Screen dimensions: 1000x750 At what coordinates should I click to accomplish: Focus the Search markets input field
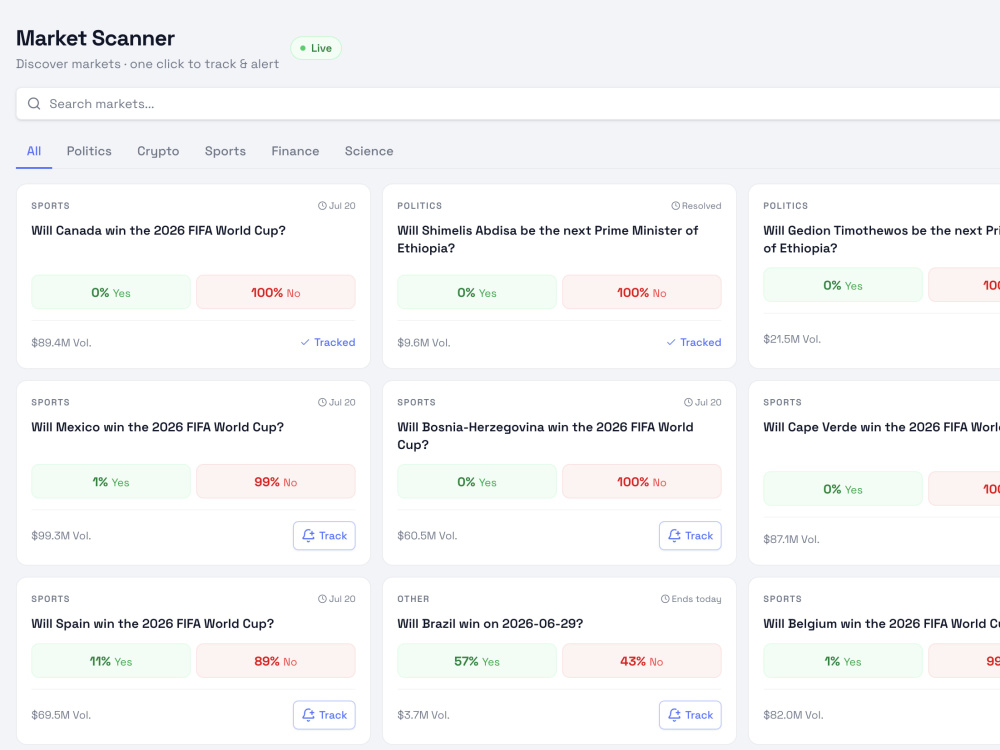(508, 104)
